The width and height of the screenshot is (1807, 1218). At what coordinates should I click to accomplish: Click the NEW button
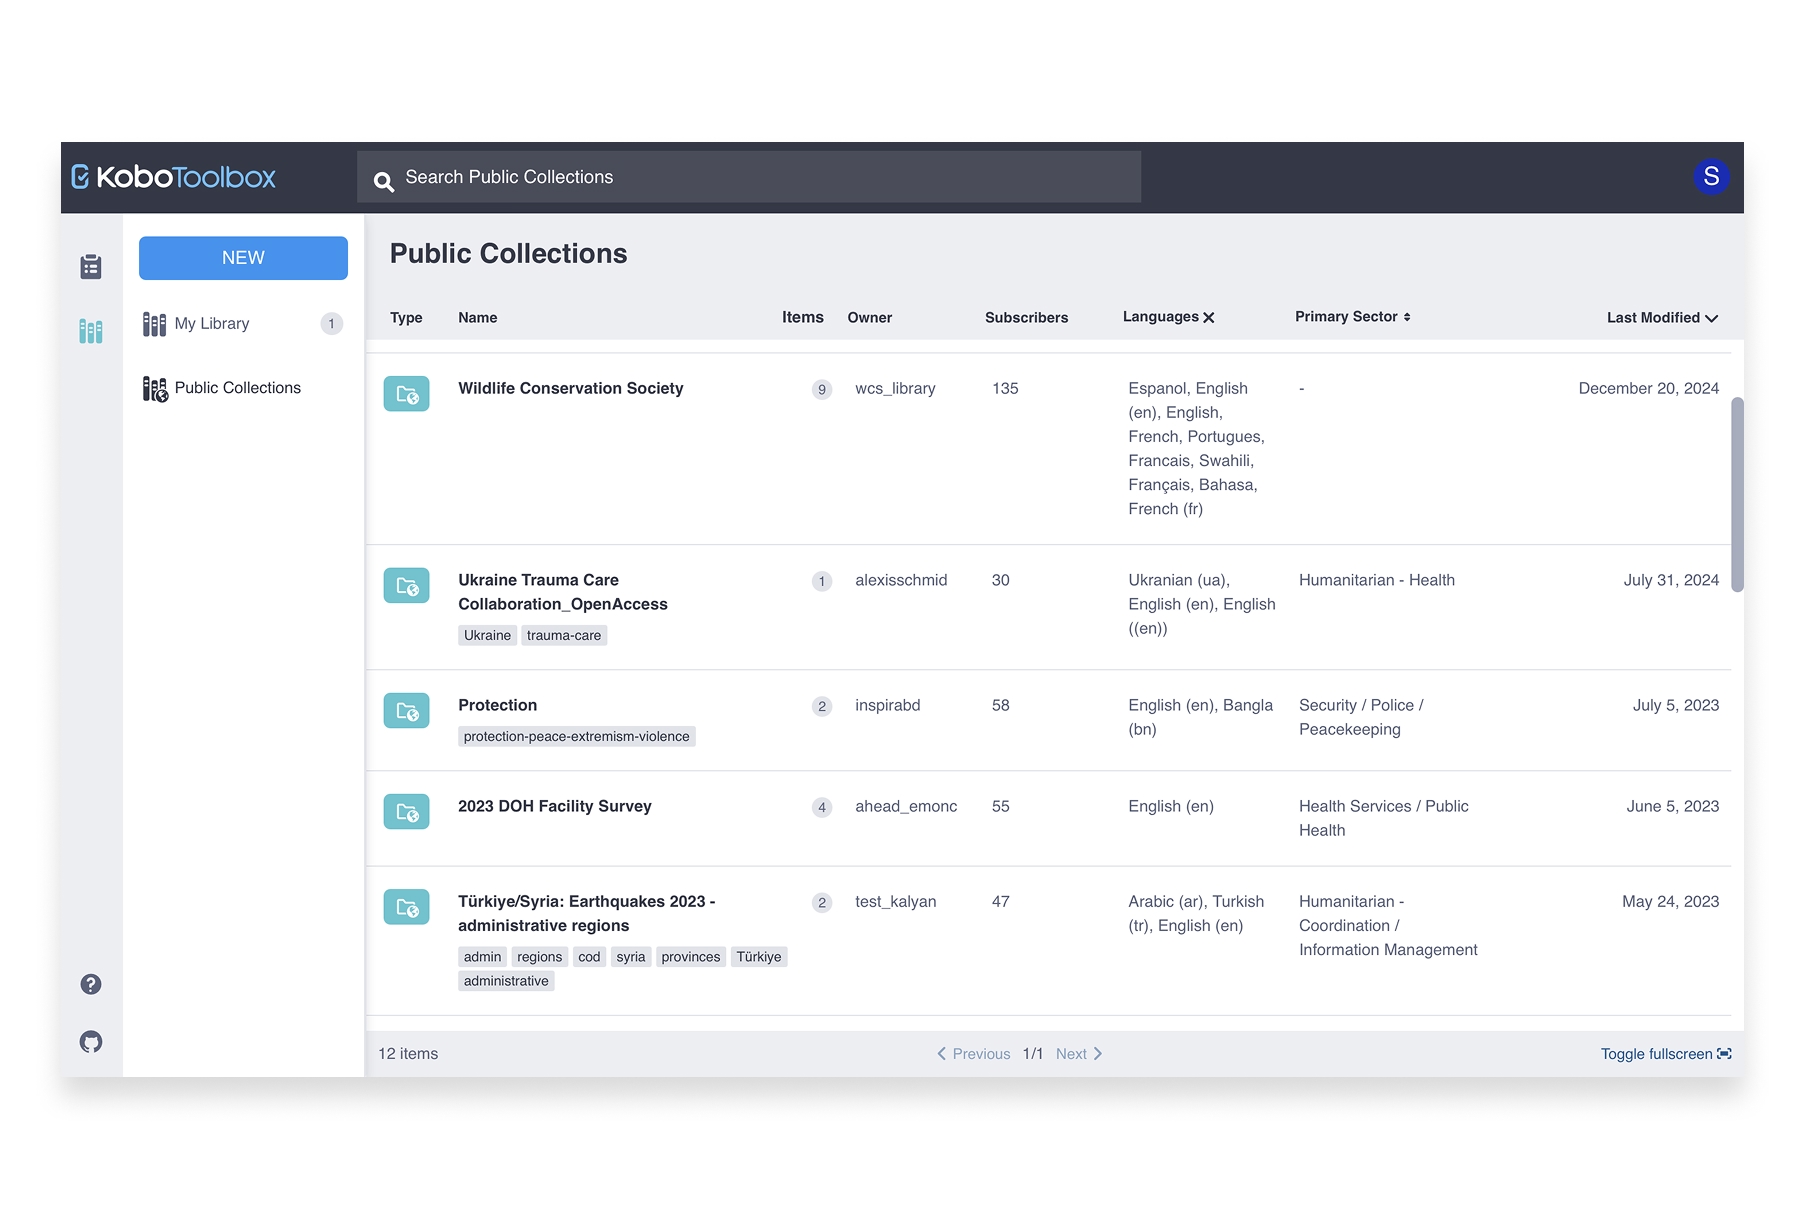pos(242,257)
